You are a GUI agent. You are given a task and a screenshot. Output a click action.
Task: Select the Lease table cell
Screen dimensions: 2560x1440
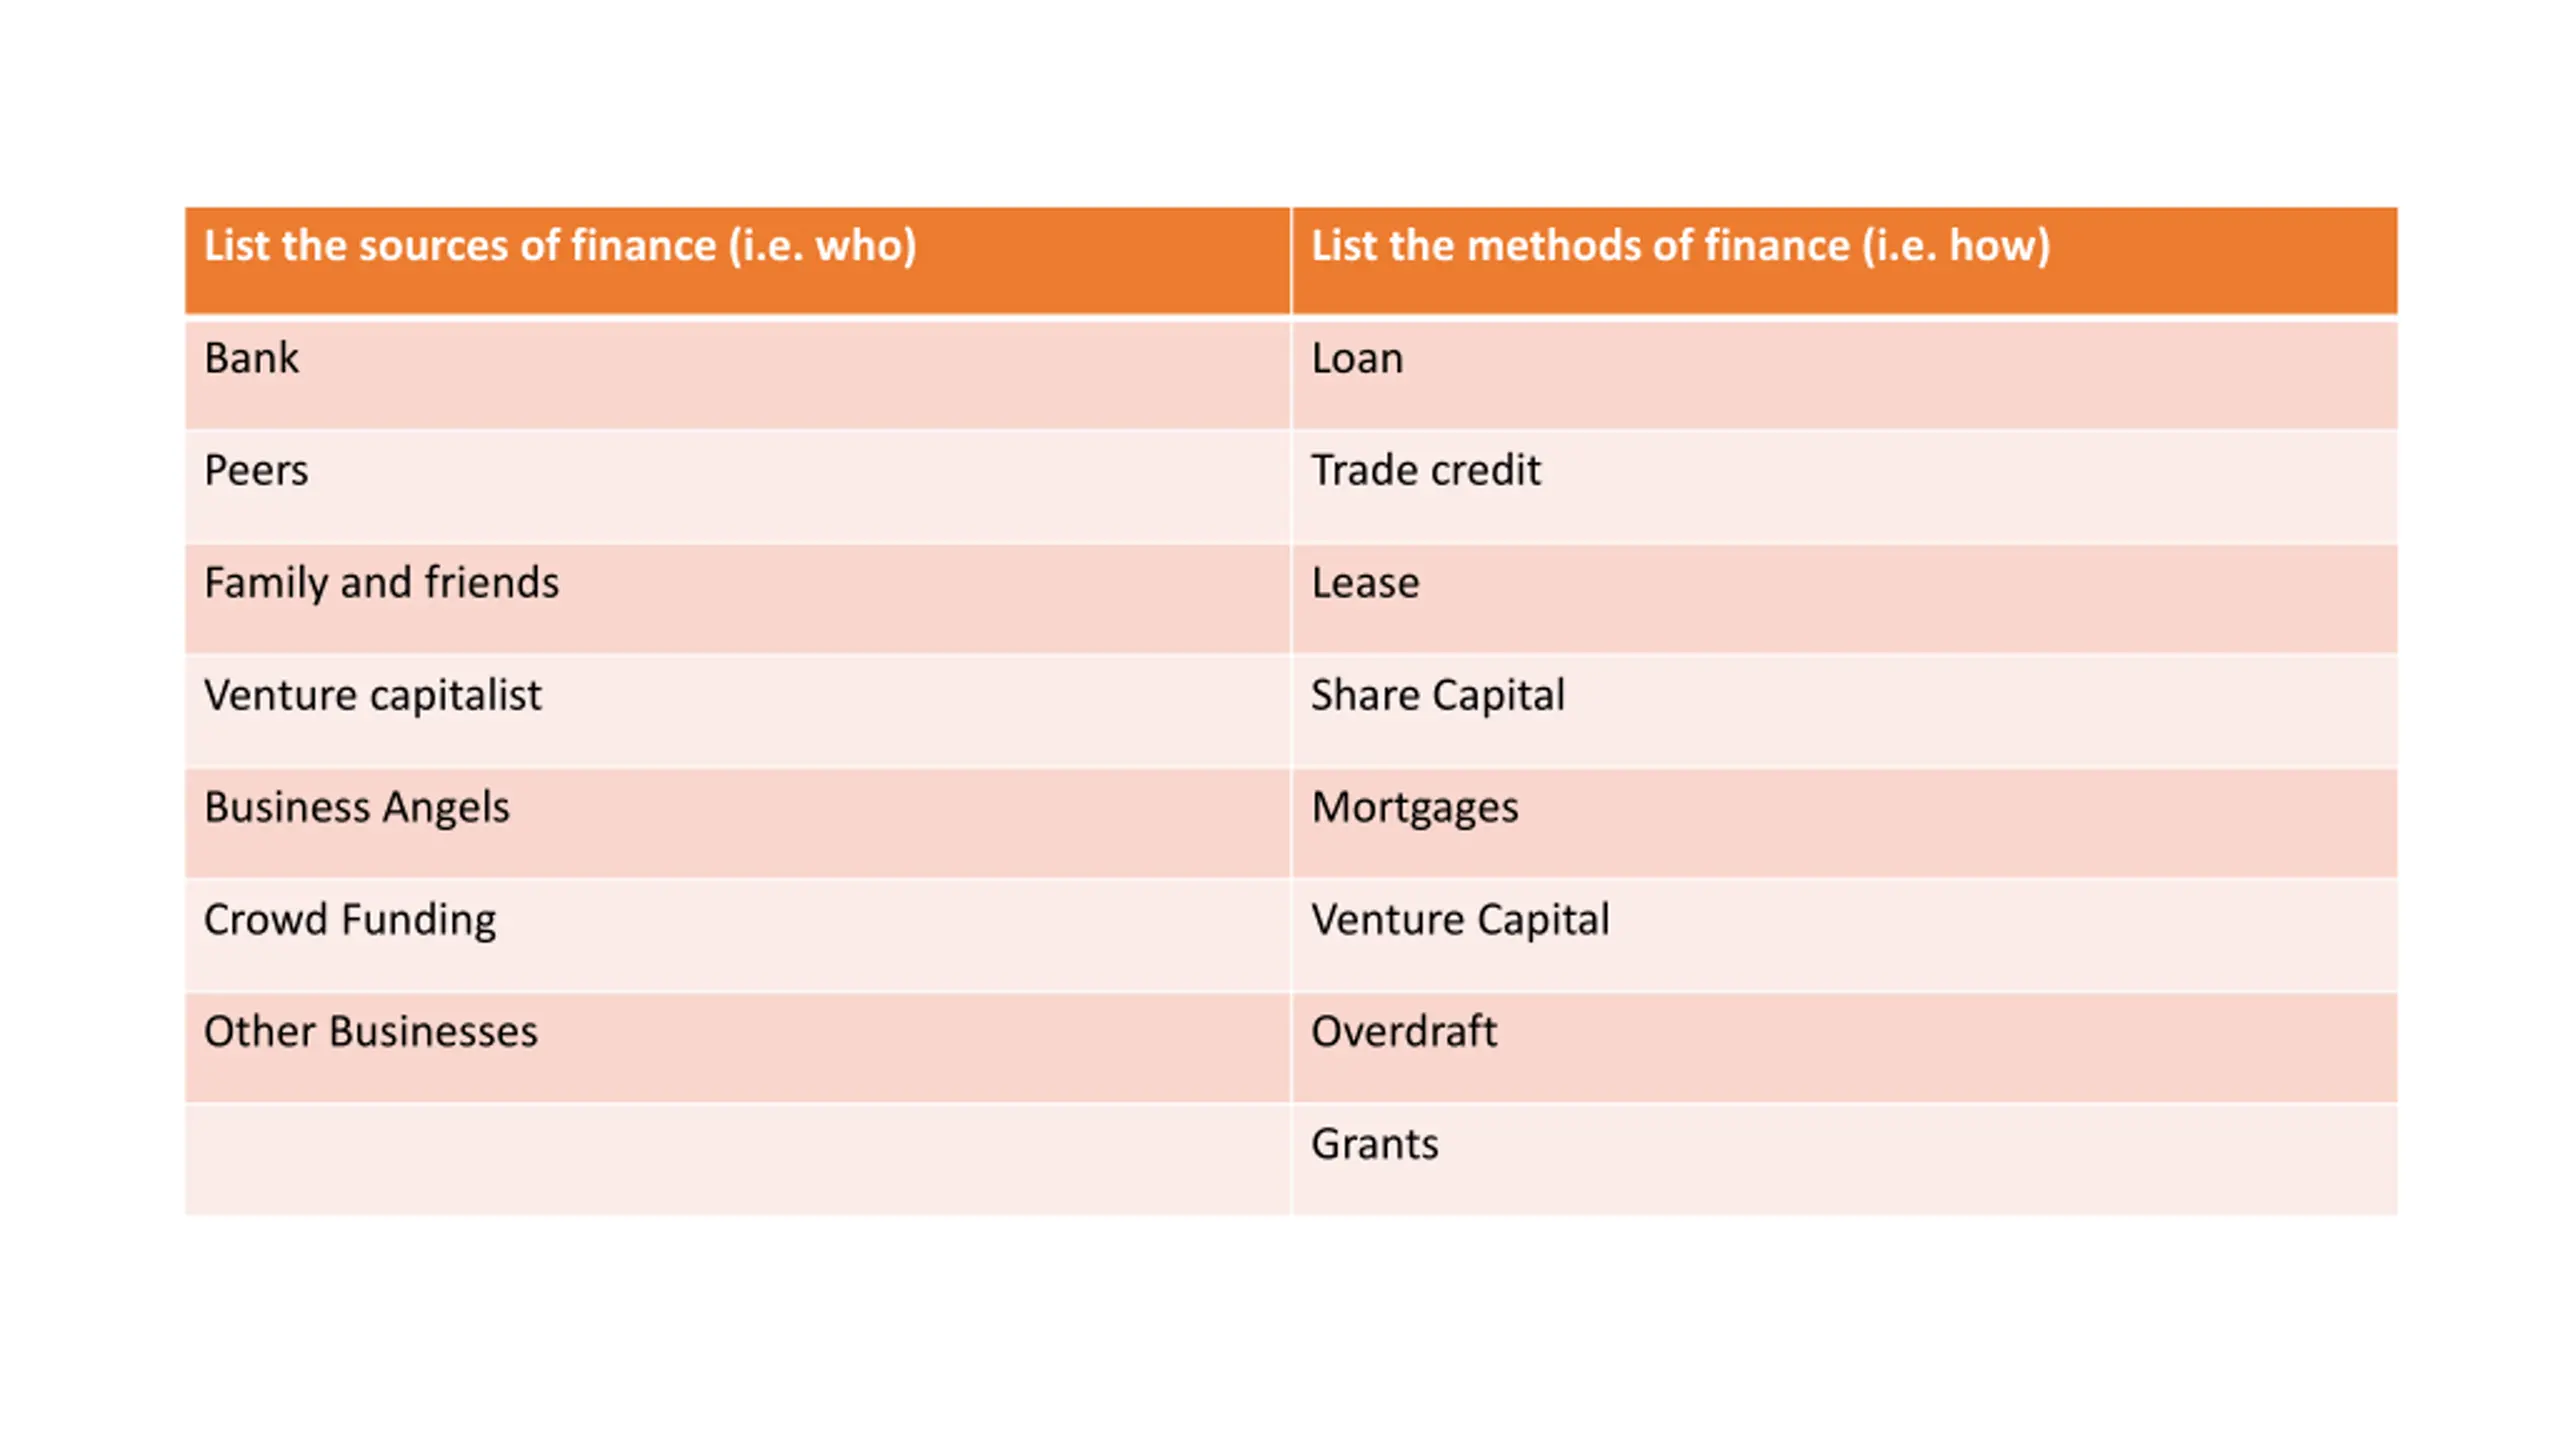click(x=1844, y=598)
